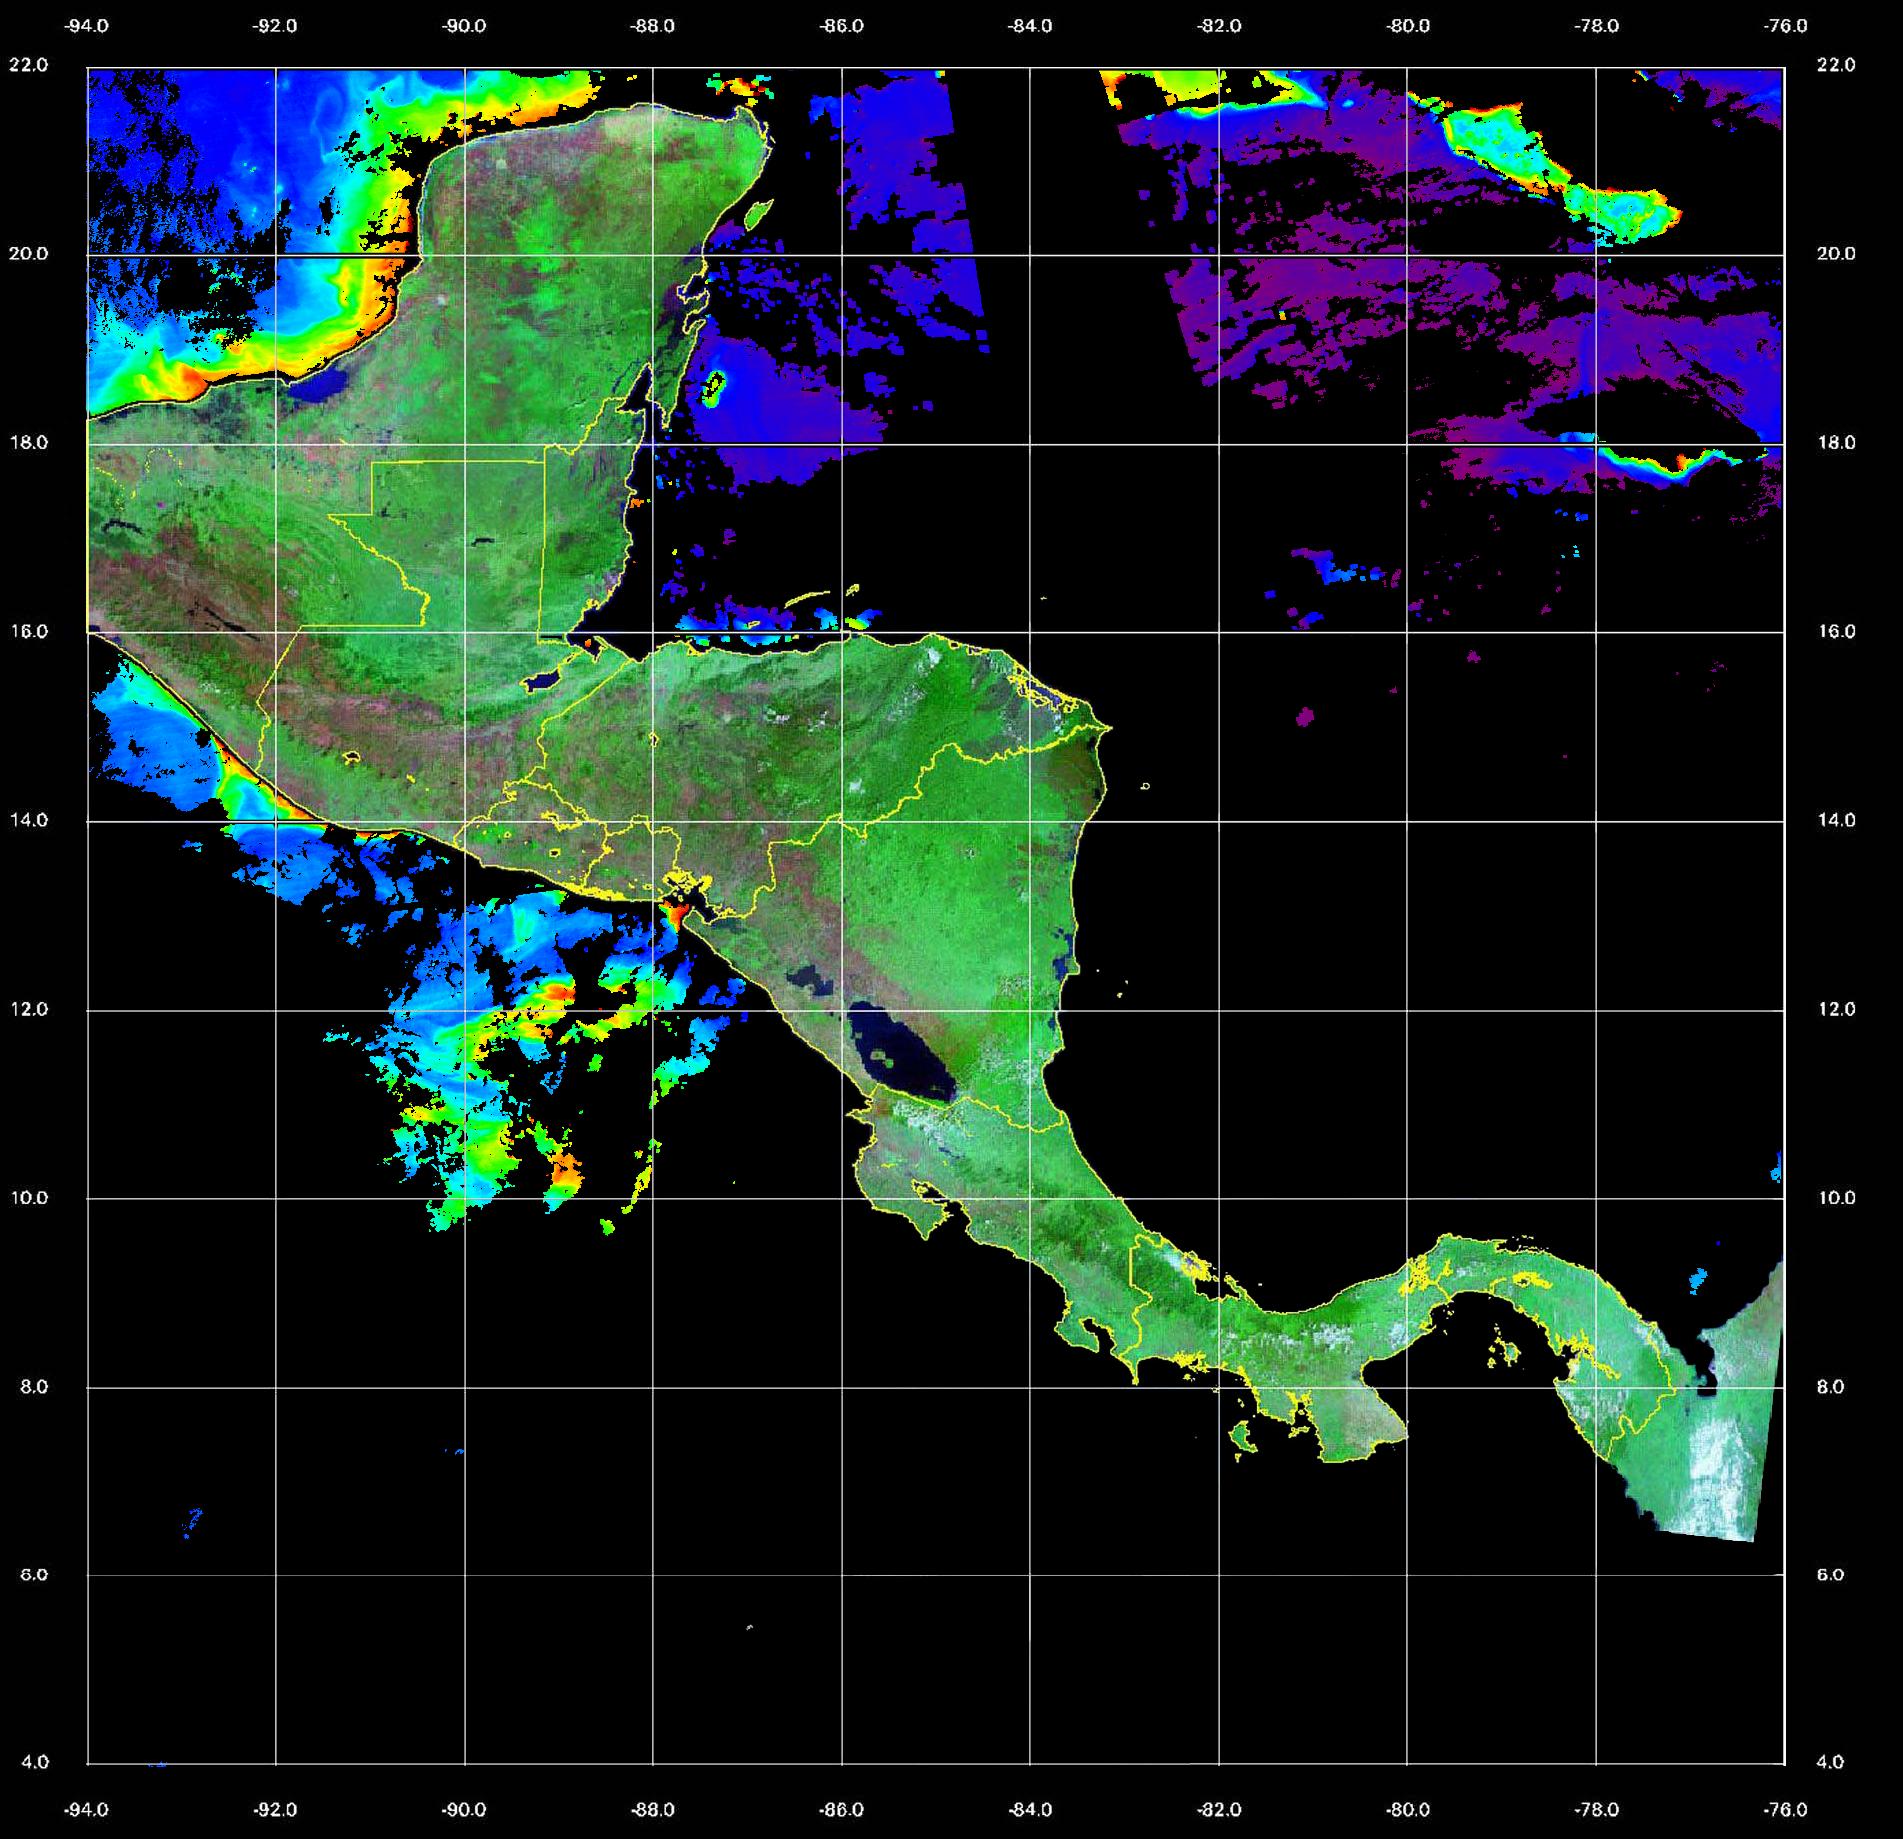Screen dimensions: 1903x1839
Task: Click the left axis label 14.0
Action: (x=35, y=820)
